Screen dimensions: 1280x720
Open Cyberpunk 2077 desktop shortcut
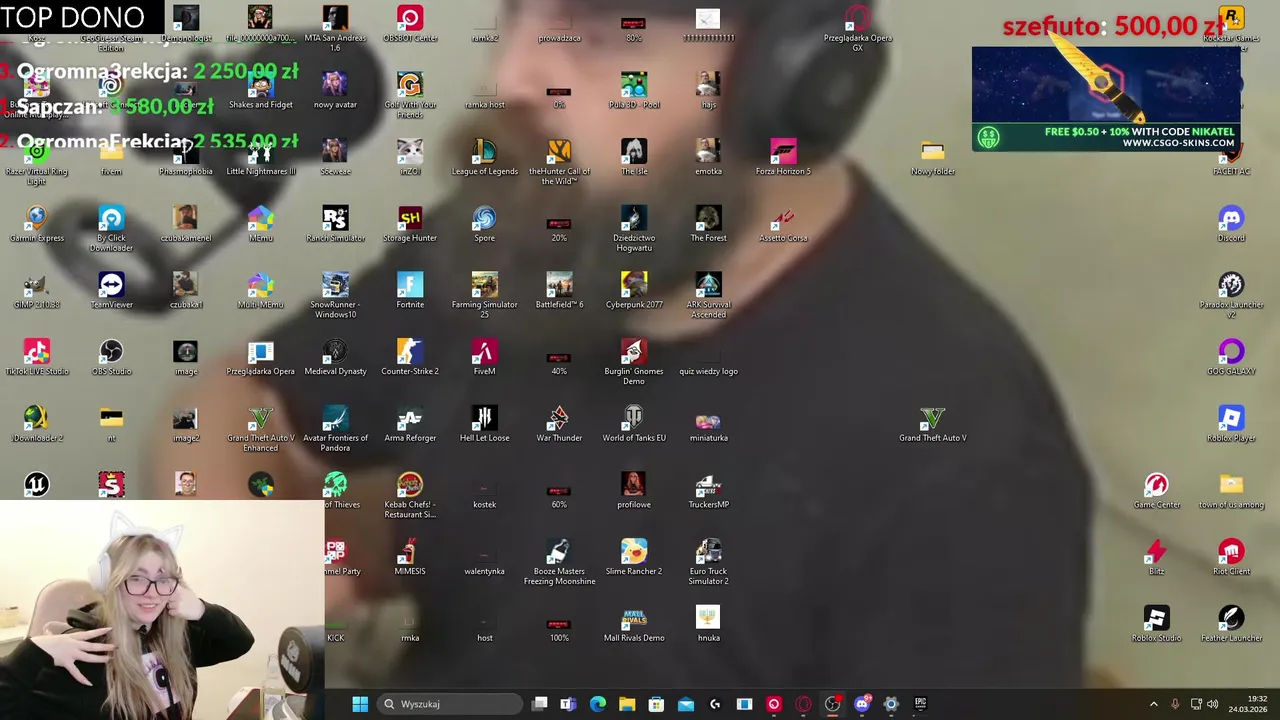pyautogui.click(x=634, y=290)
